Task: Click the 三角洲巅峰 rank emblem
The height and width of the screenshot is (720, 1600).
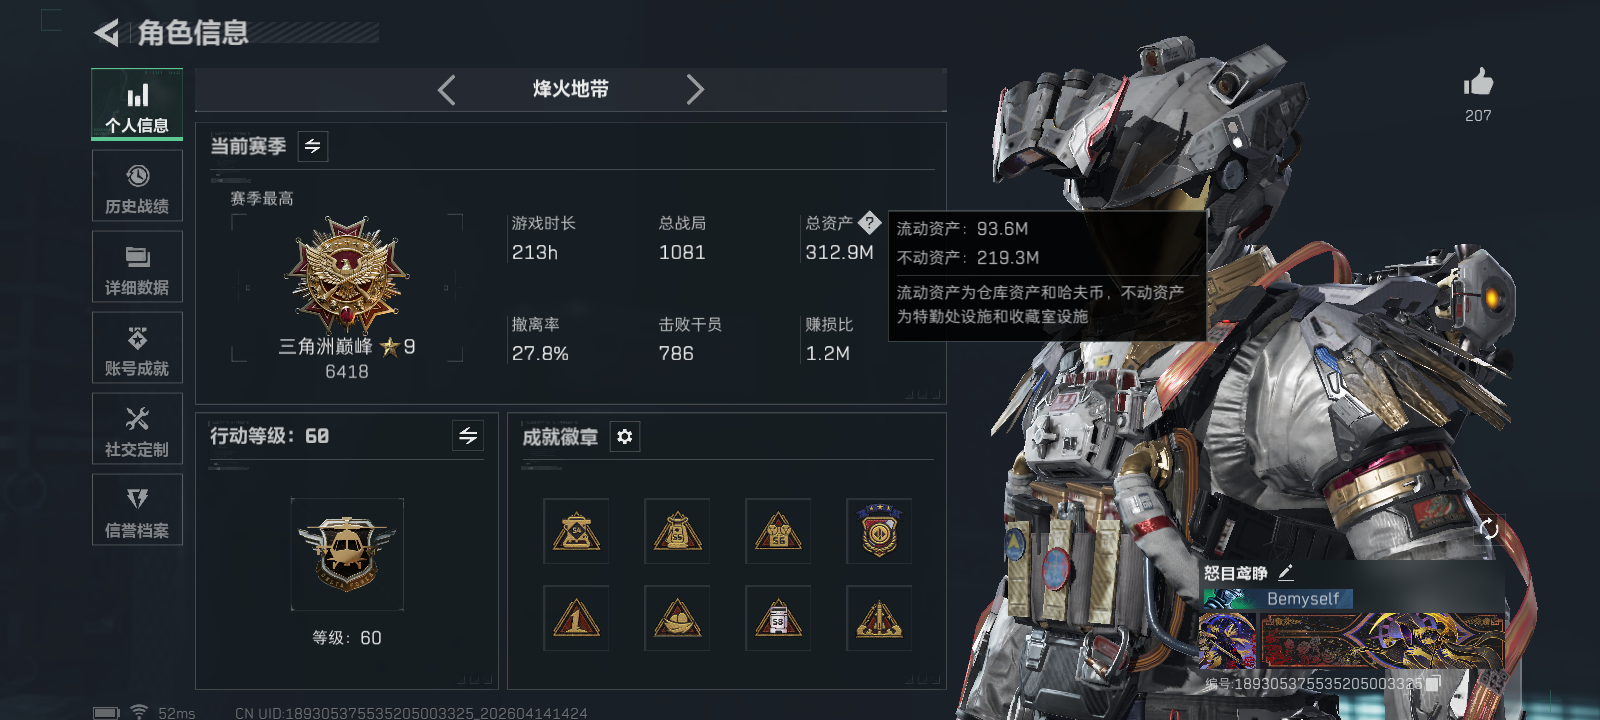Action: tap(346, 274)
